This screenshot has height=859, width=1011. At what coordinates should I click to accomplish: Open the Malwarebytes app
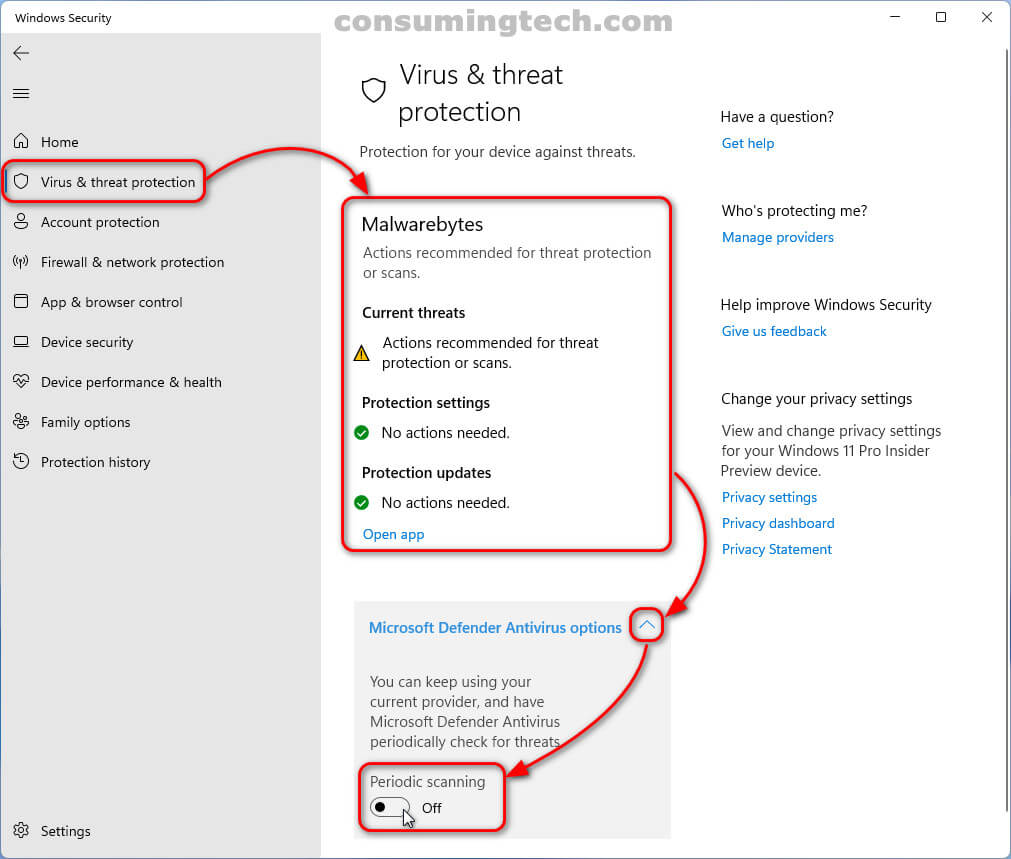(x=393, y=534)
